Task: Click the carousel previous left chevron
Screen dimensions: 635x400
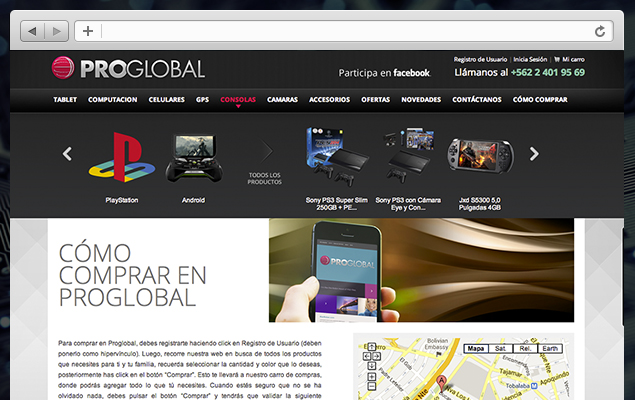Action: 67,154
